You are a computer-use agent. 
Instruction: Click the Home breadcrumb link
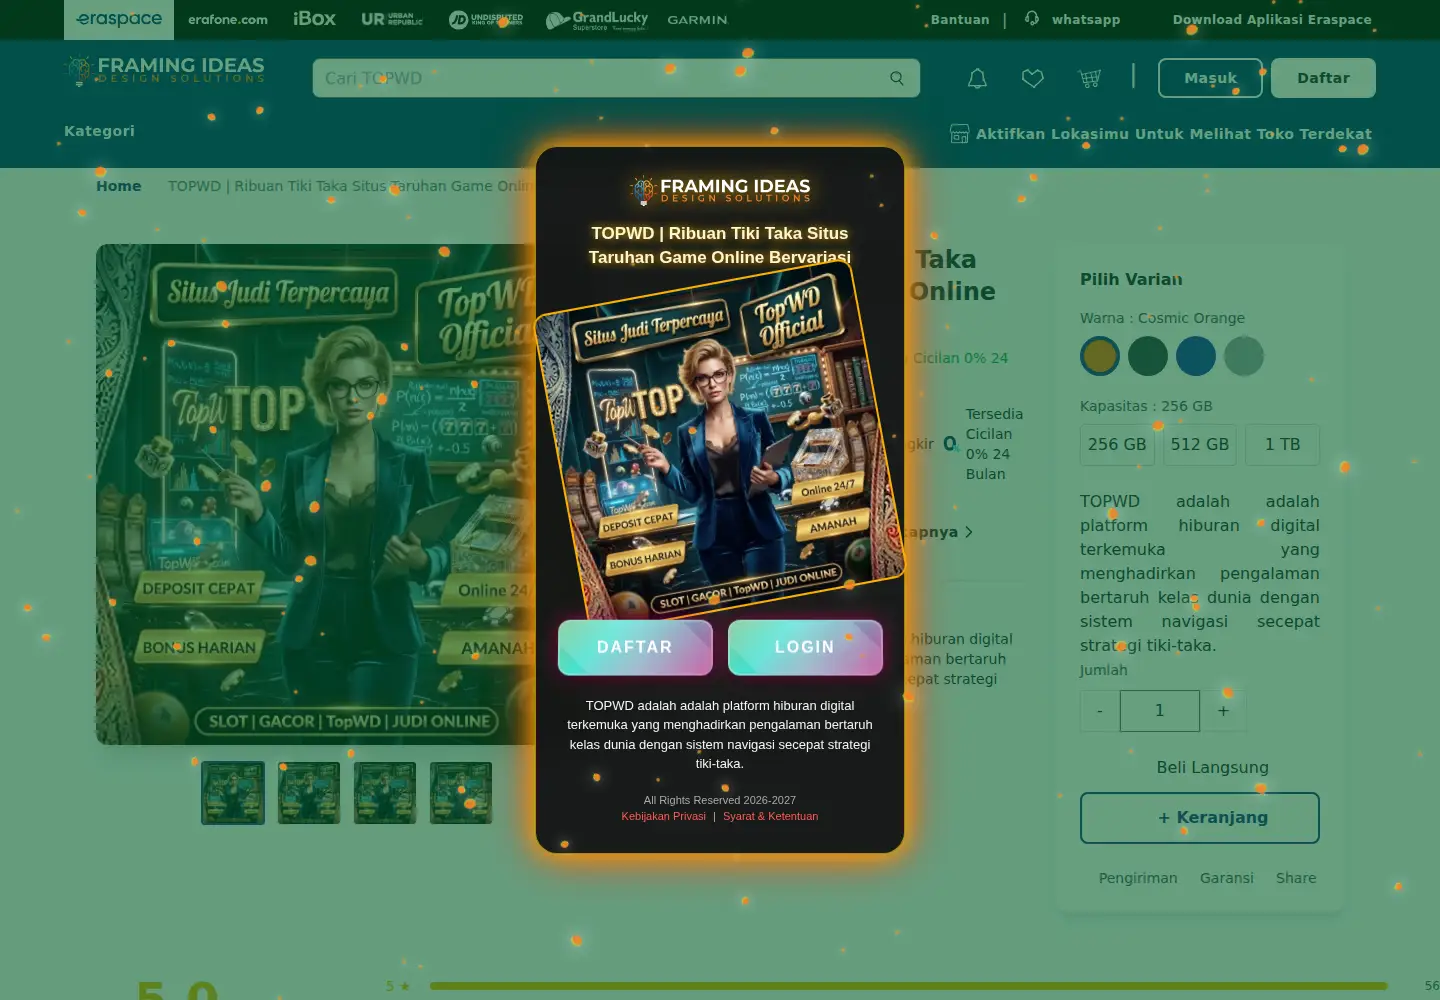point(119,186)
